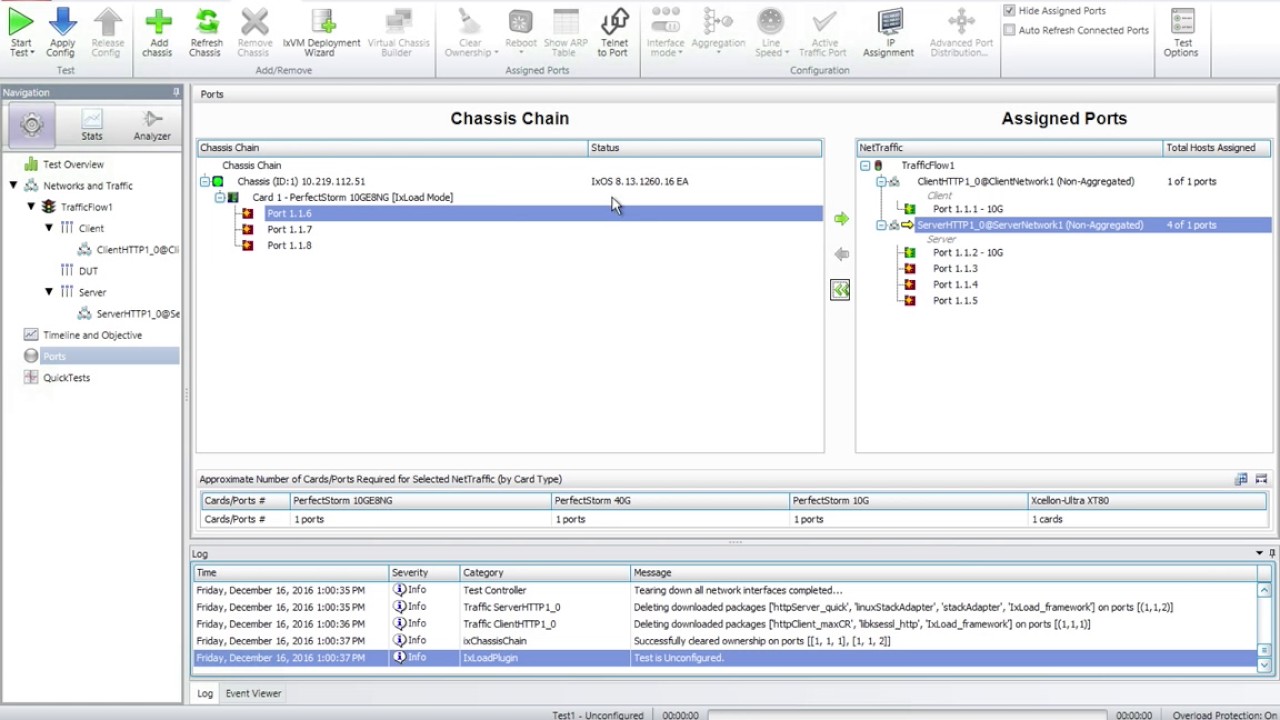Open the IP Assignment tool
Image resolution: width=1280 pixels, height=720 pixels.
click(889, 32)
